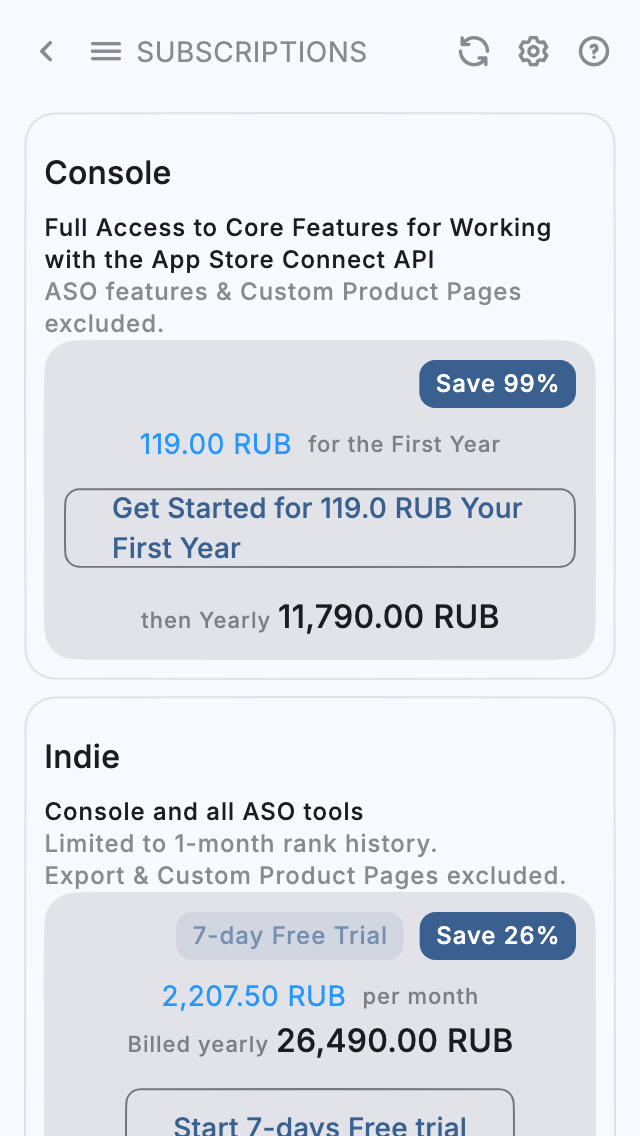The height and width of the screenshot is (1136, 640).
Task: Tap the 2,207.50 RUB monthly price
Action: tap(254, 996)
